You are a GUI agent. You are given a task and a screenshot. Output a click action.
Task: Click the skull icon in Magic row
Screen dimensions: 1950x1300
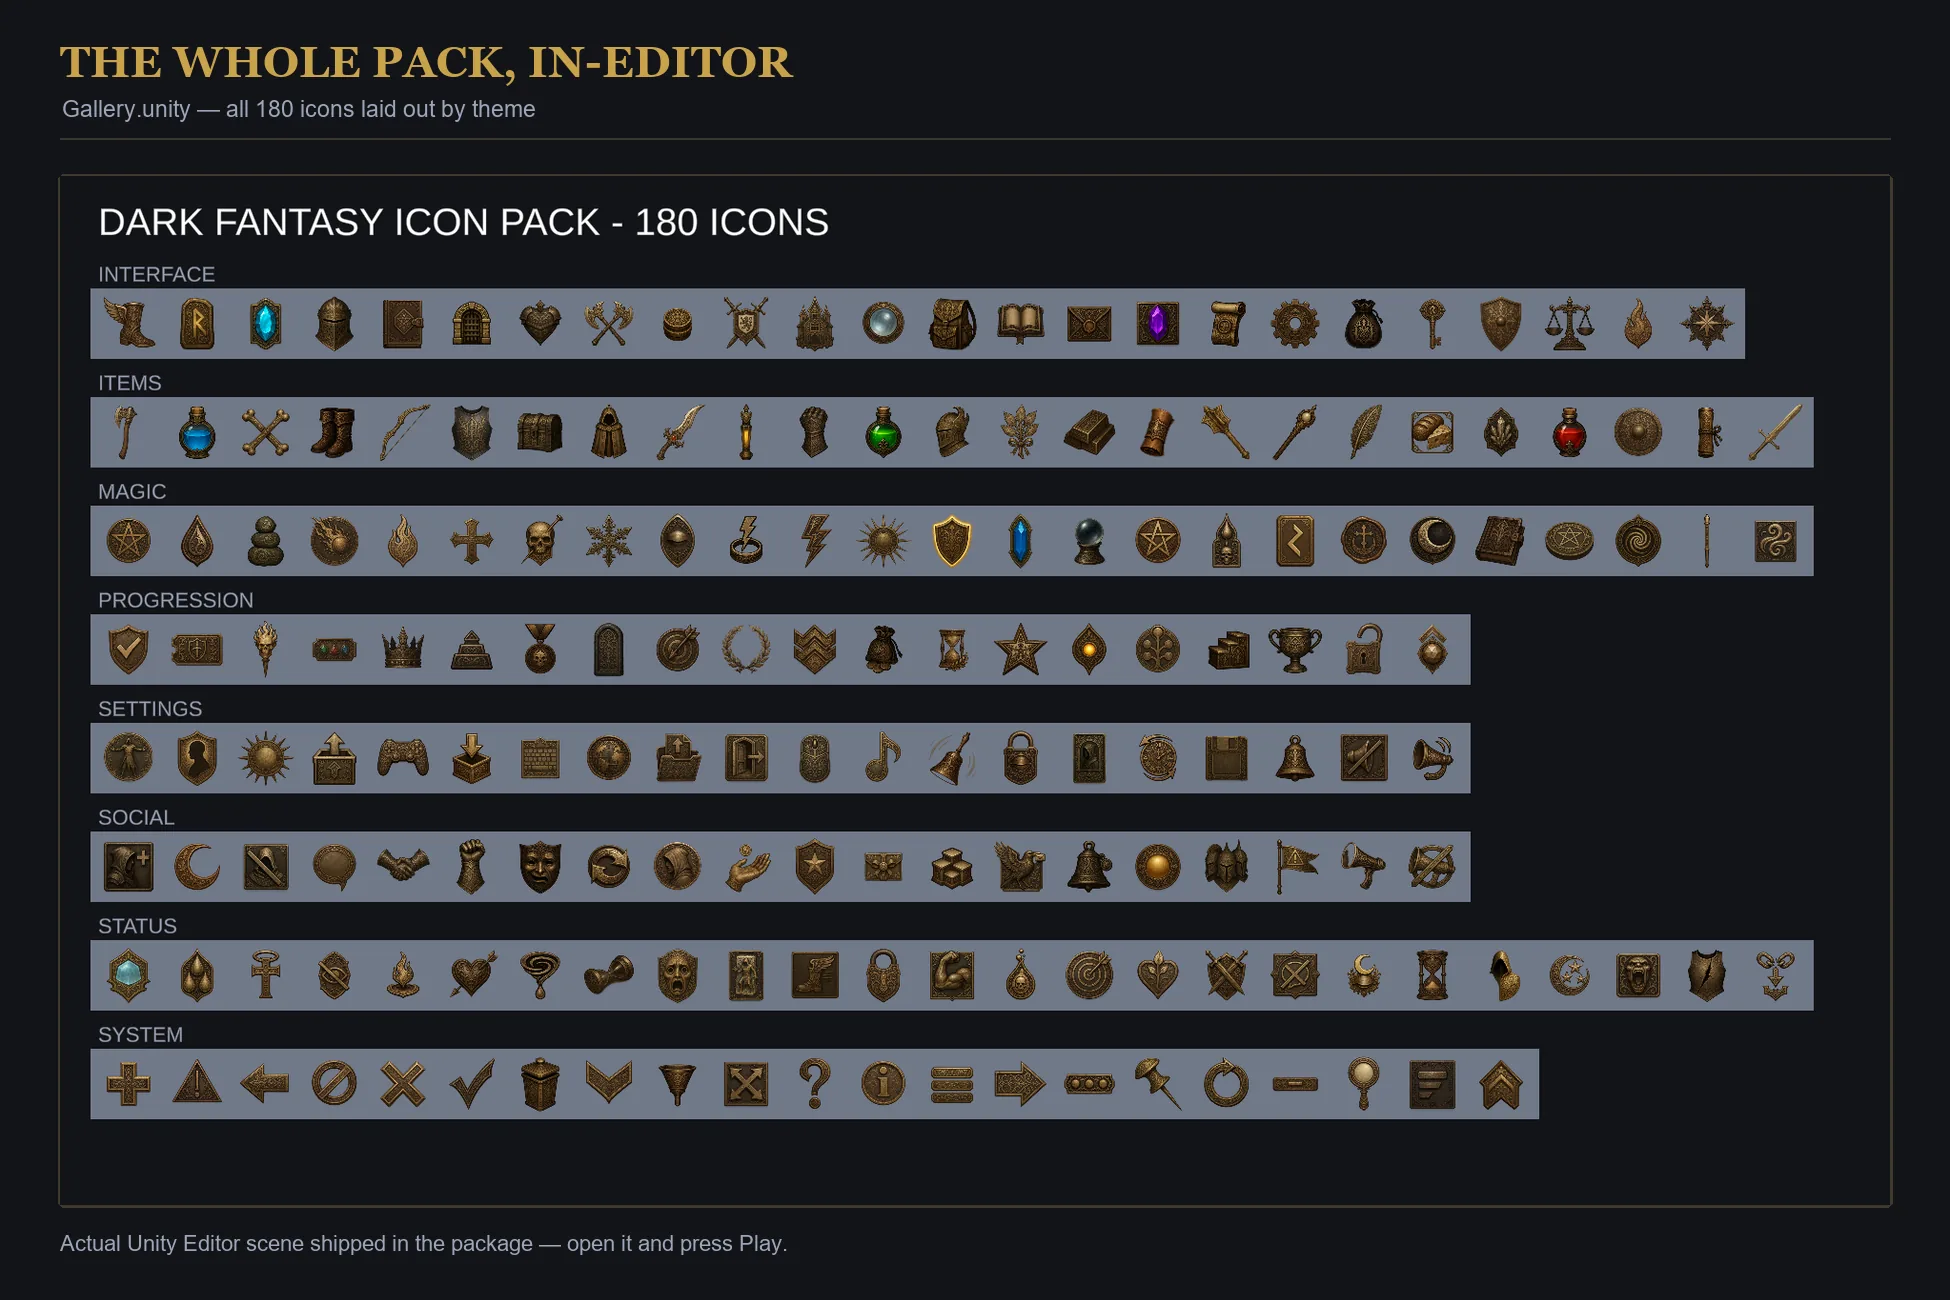[540, 541]
